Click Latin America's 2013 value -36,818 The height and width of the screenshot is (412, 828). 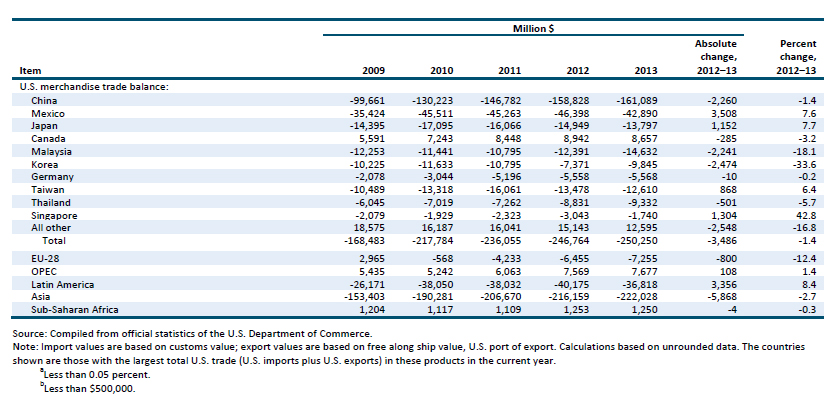[641, 284]
